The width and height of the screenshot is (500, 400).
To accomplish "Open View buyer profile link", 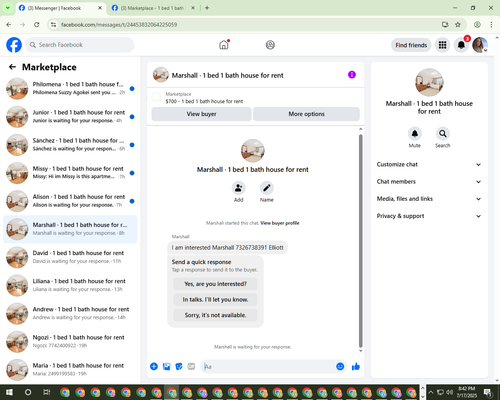I will click(280, 223).
